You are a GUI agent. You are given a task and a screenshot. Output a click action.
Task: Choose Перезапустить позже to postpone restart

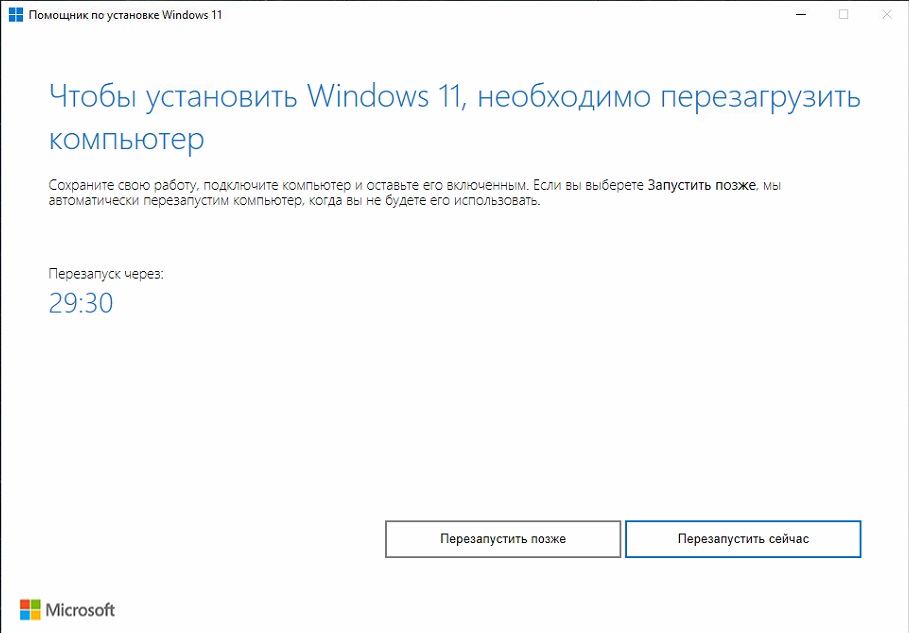click(x=503, y=539)
